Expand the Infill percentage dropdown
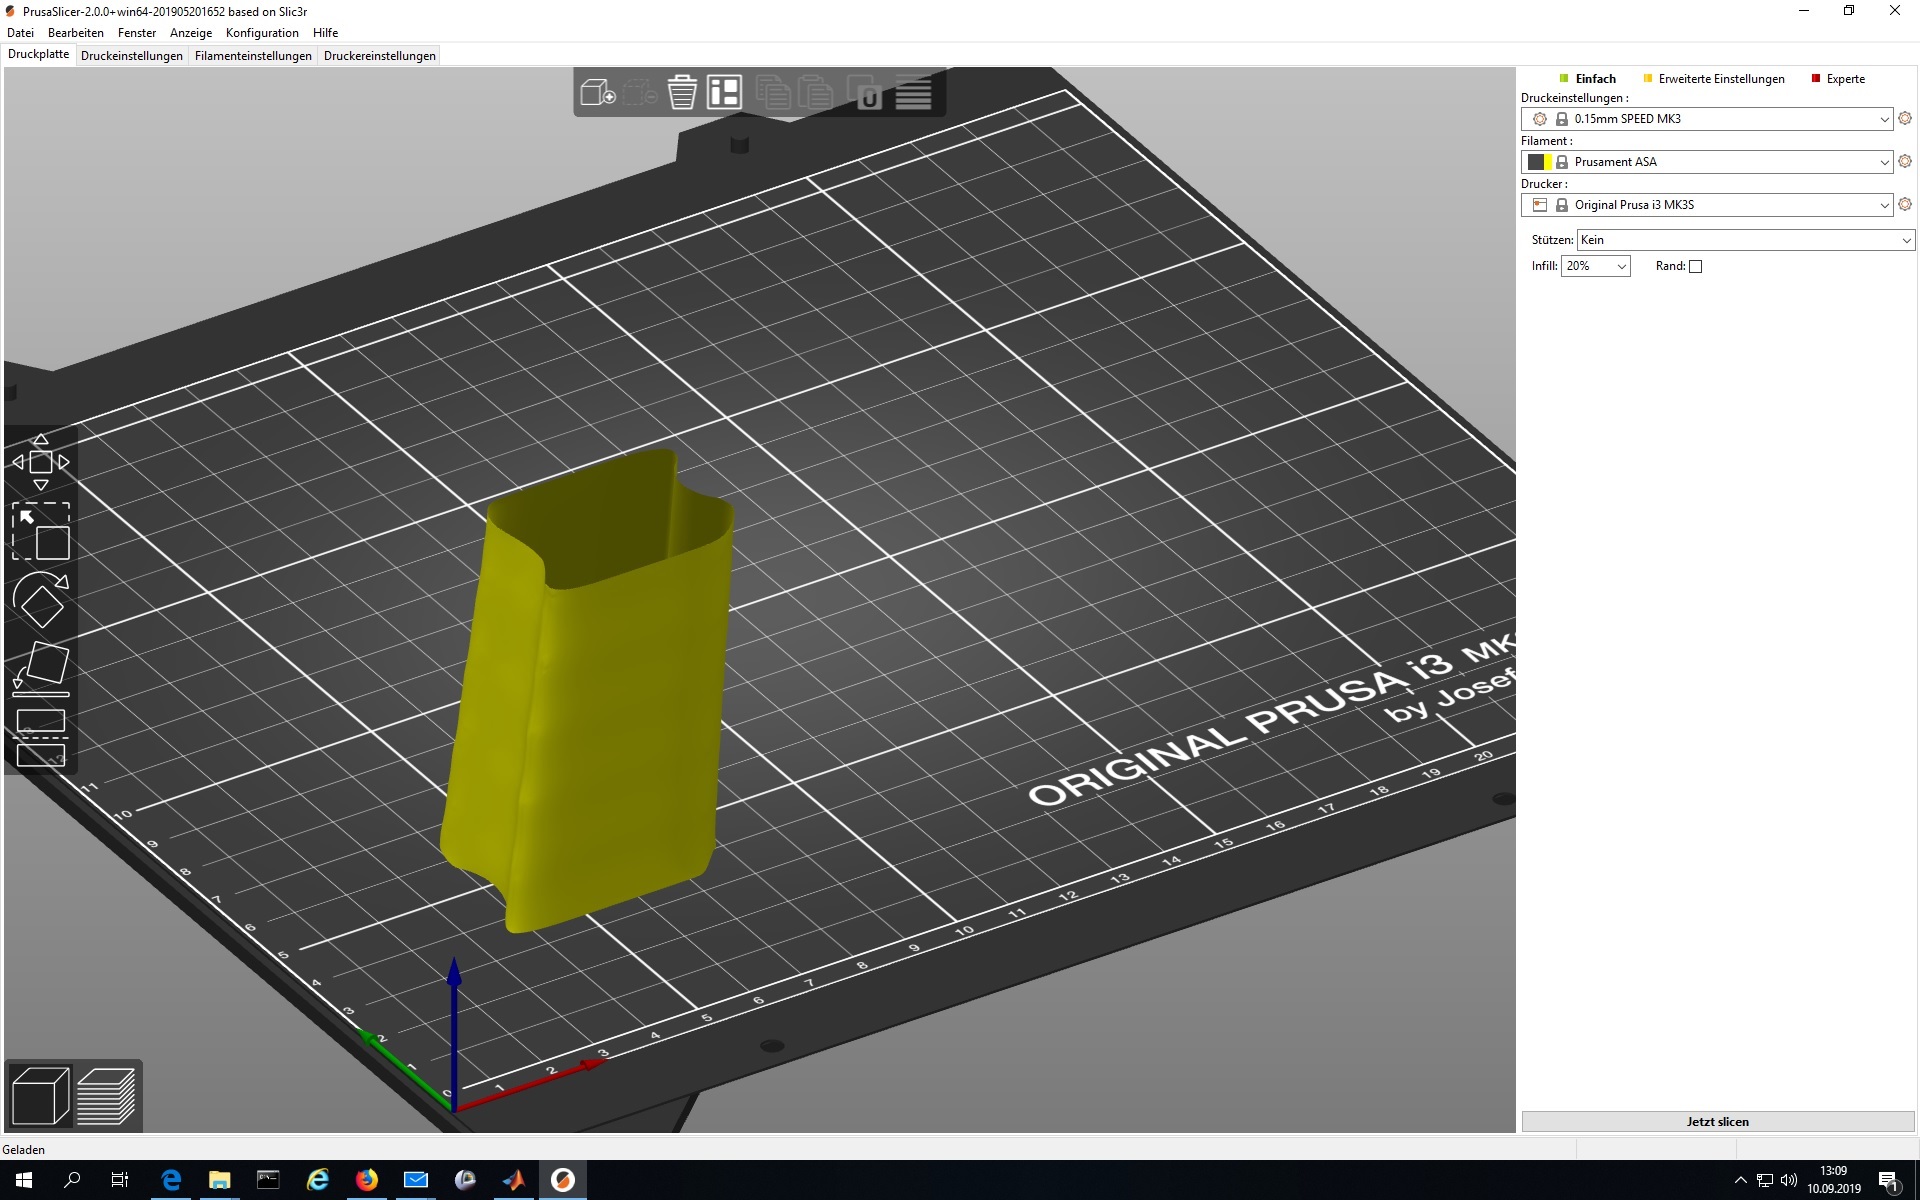This screenshot has height=1200, width=1920. click(1621, 266)
